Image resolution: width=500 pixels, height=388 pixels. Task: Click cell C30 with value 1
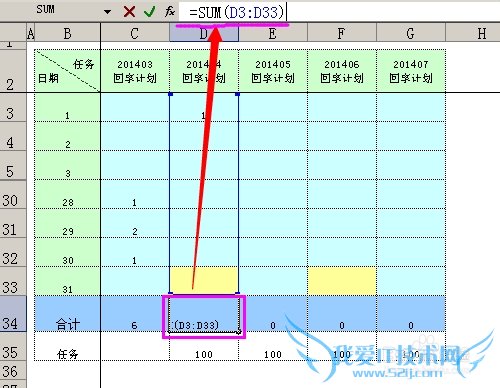click(135, 194)
